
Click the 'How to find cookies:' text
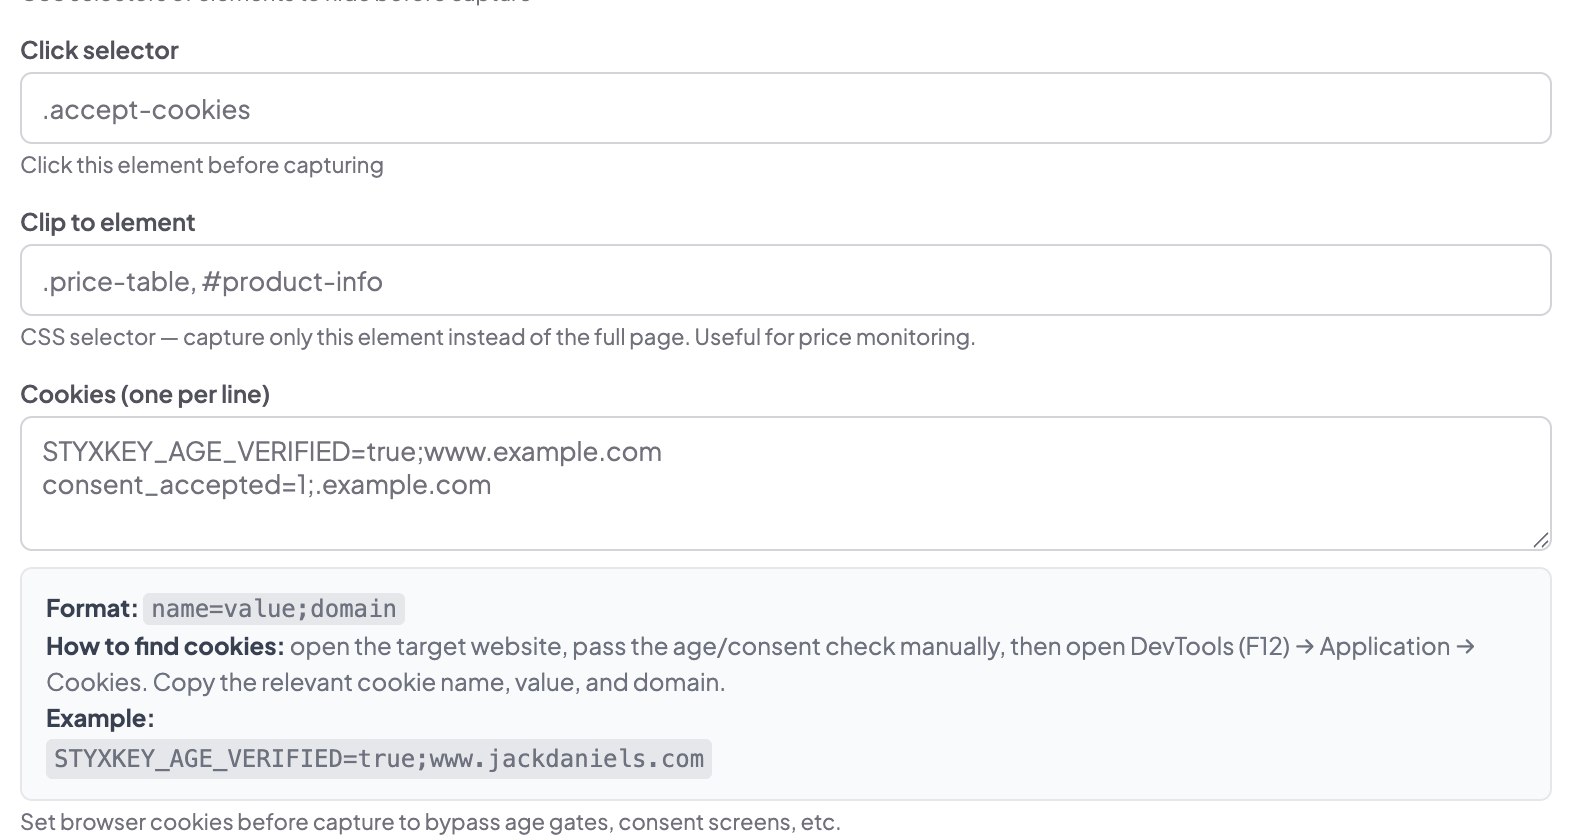tap(165, 646)
